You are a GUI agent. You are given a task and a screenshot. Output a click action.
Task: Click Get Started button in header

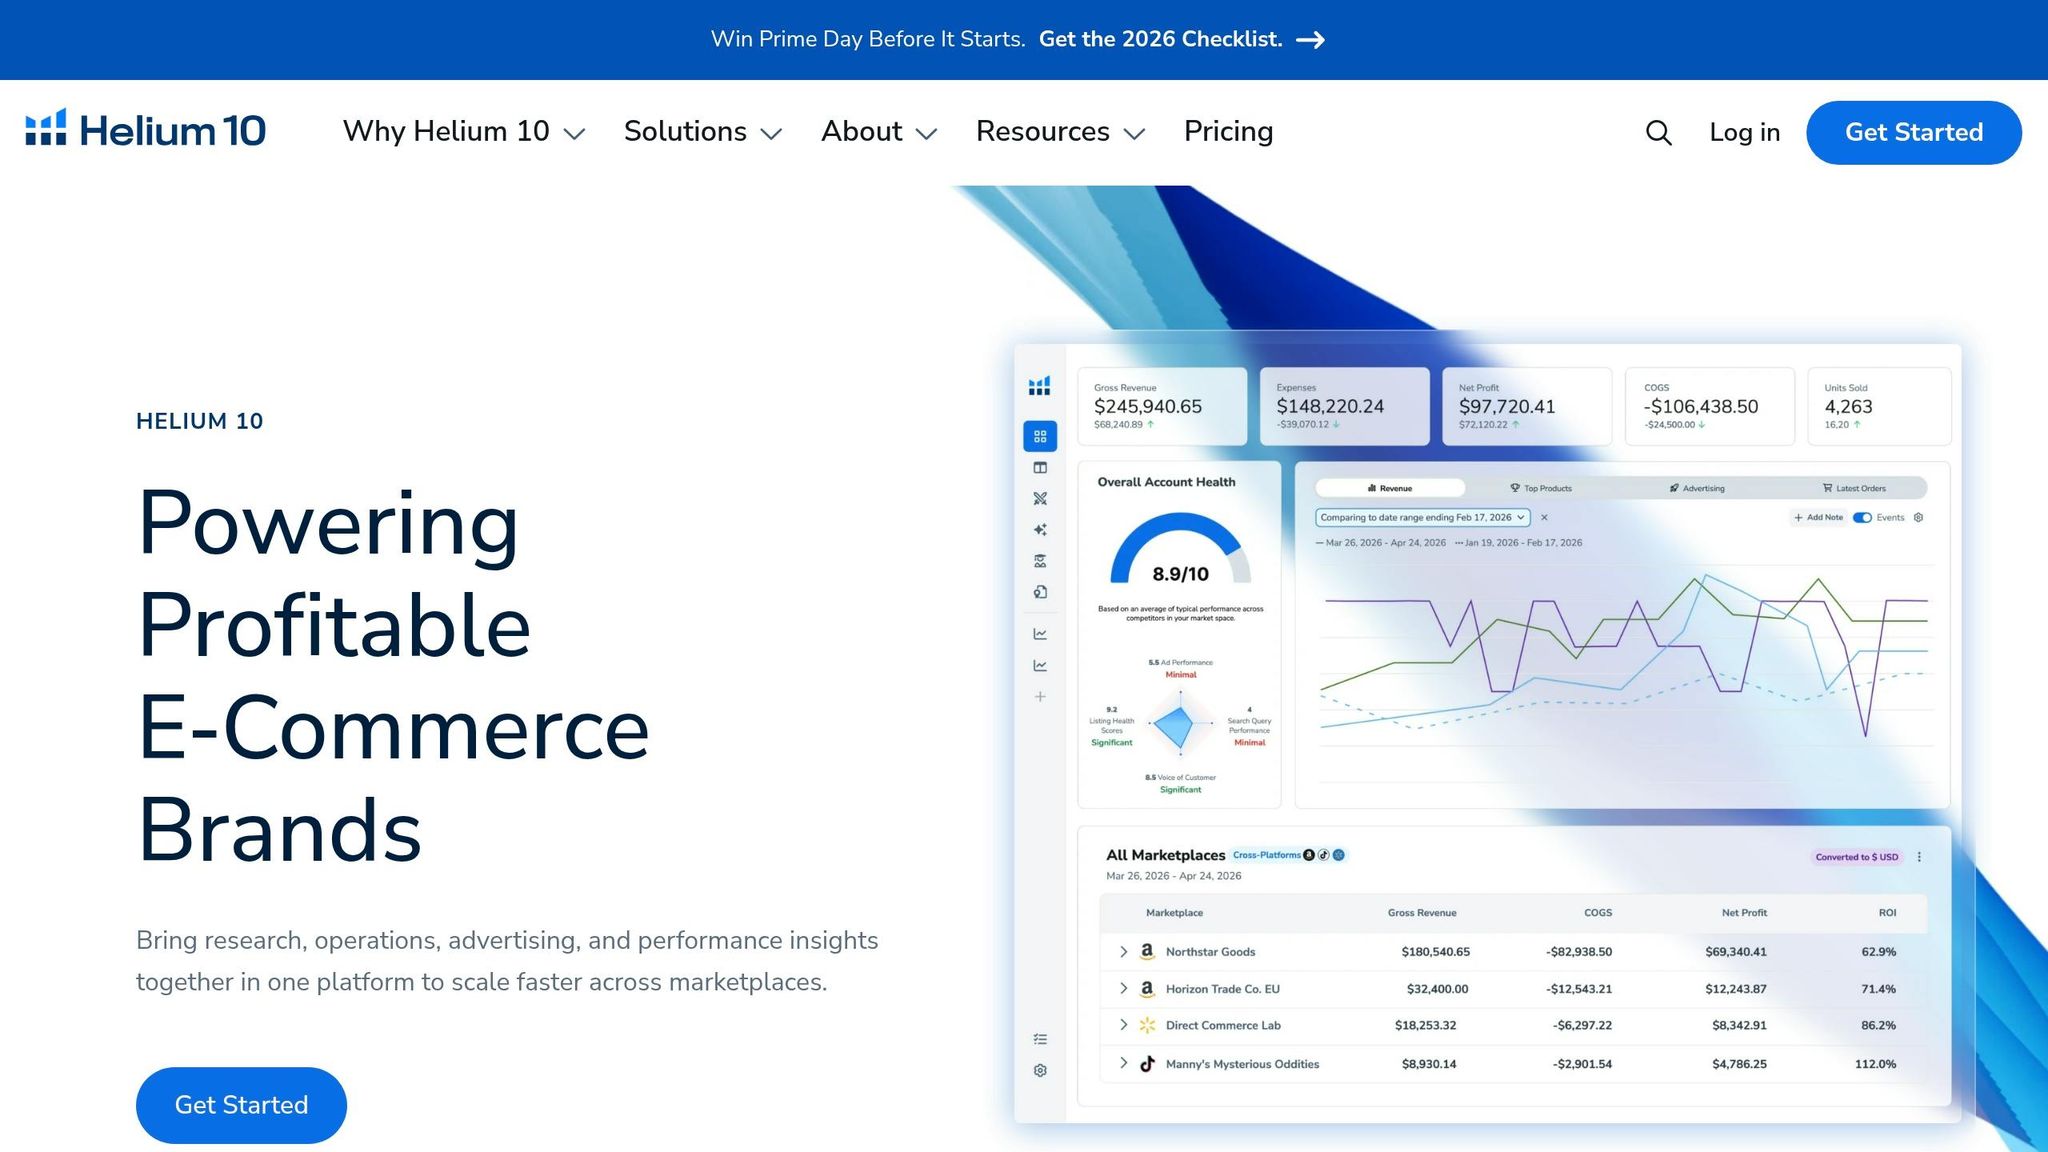coord(1913,132)
